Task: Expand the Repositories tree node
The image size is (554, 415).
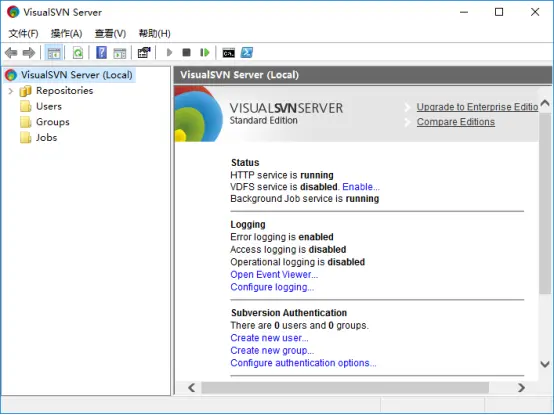Action: 11,91
